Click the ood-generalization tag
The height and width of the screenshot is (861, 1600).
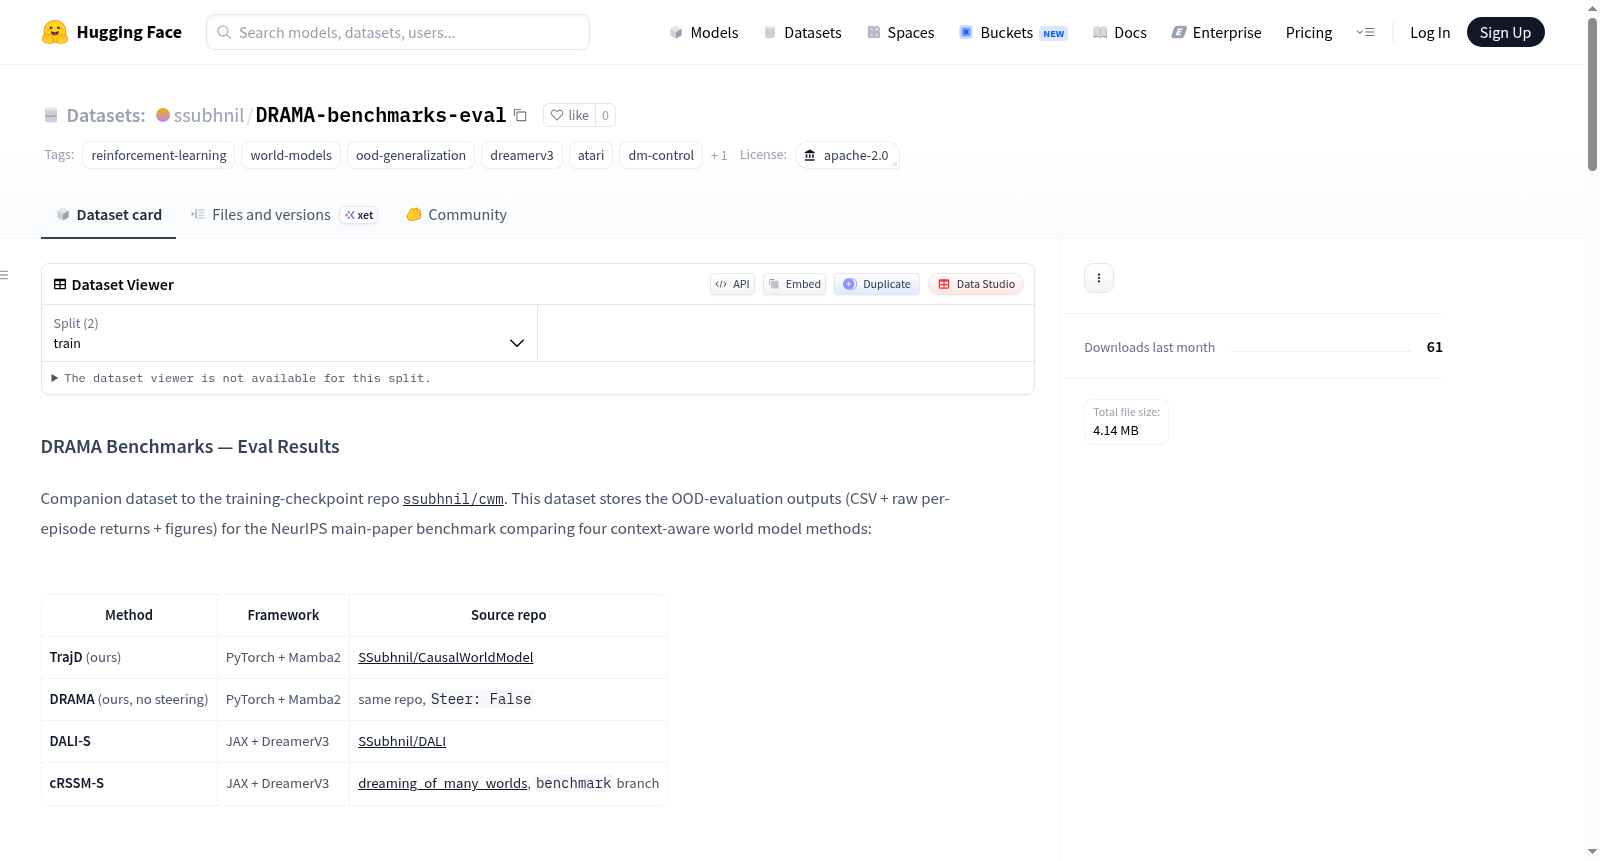click(x=411, y=155)
